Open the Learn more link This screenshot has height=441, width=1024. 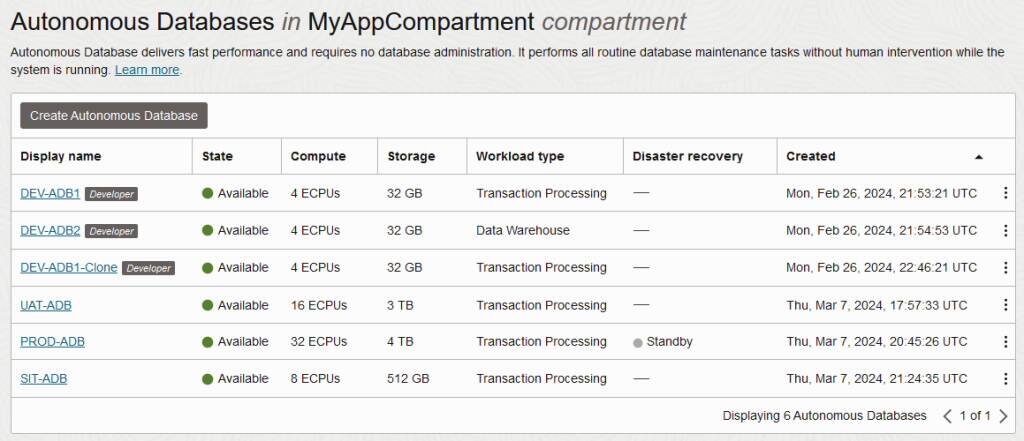(147, 70)
